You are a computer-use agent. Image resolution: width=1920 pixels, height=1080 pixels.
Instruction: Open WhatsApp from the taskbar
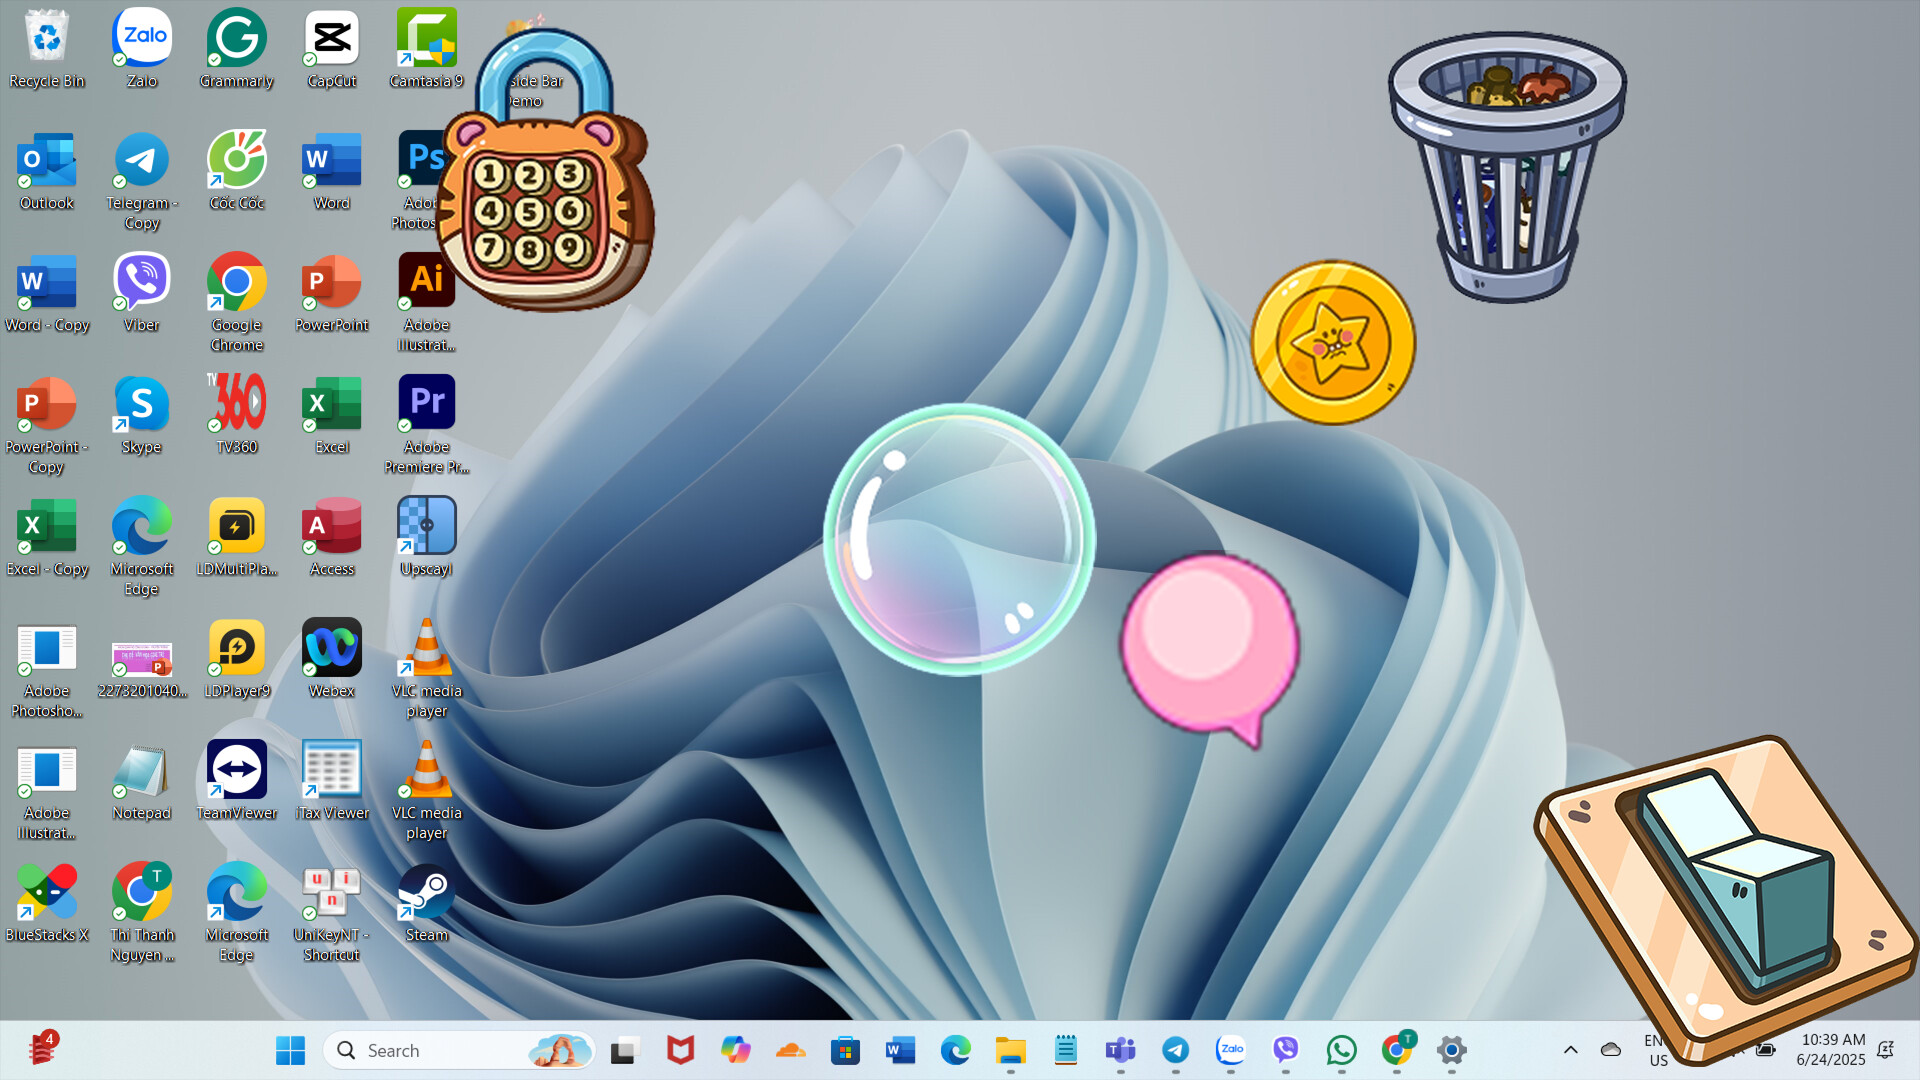tap(1341, 1050)
